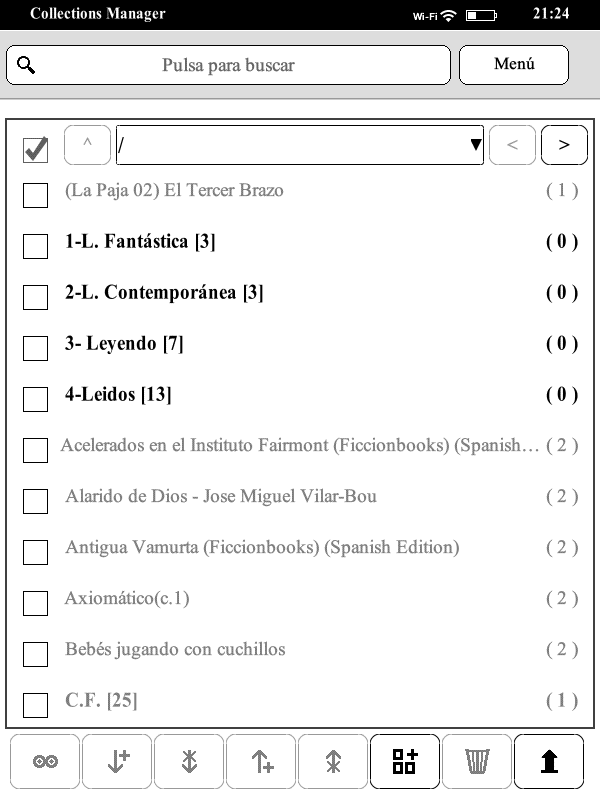Viewport: 600px width, 800px height.
Task: Click the add-collection grid plus icon
Action: pos(405,761)
